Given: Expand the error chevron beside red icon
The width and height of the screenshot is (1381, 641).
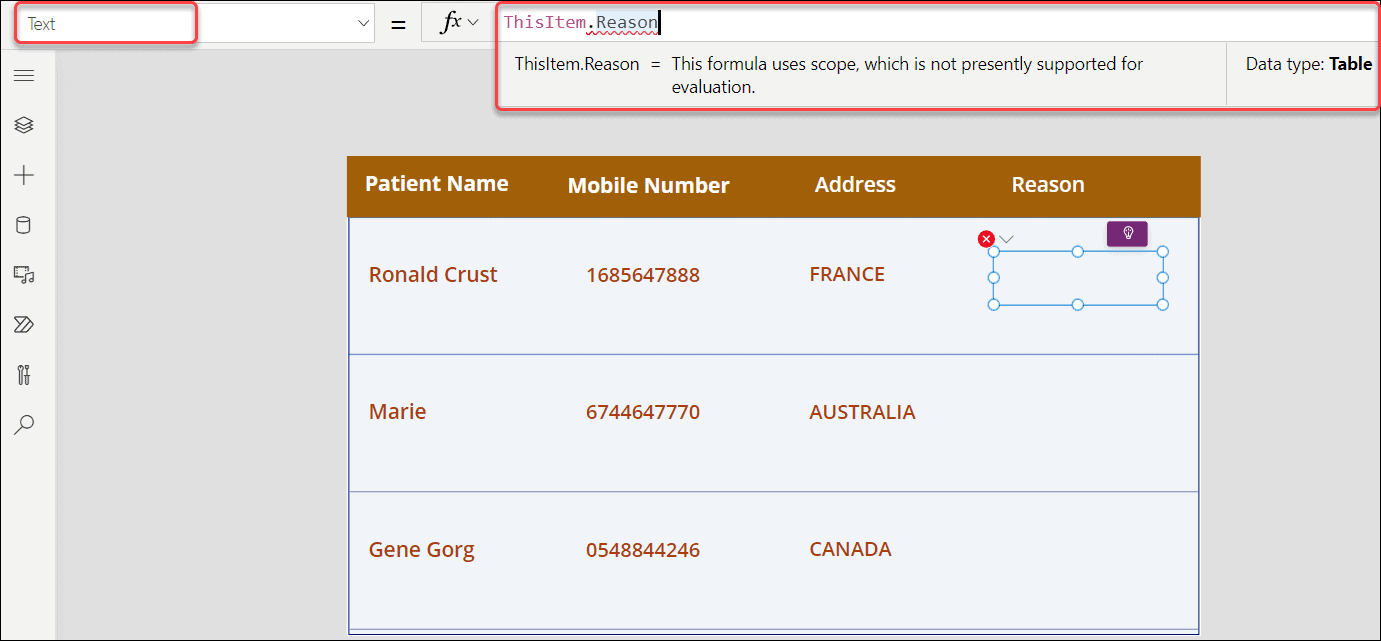Looking at the screenshot, I should point(1007,239).
